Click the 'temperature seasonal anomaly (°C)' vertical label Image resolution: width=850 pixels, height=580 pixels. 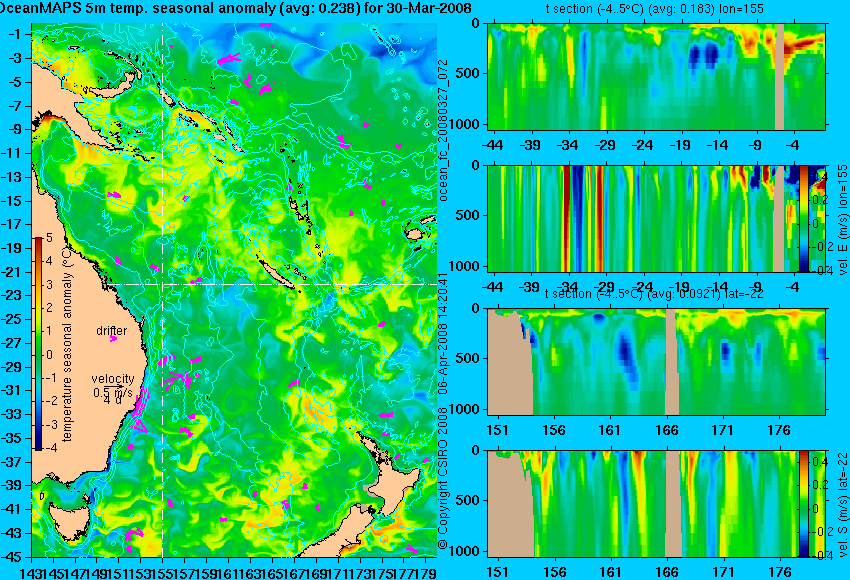point(67,343)
